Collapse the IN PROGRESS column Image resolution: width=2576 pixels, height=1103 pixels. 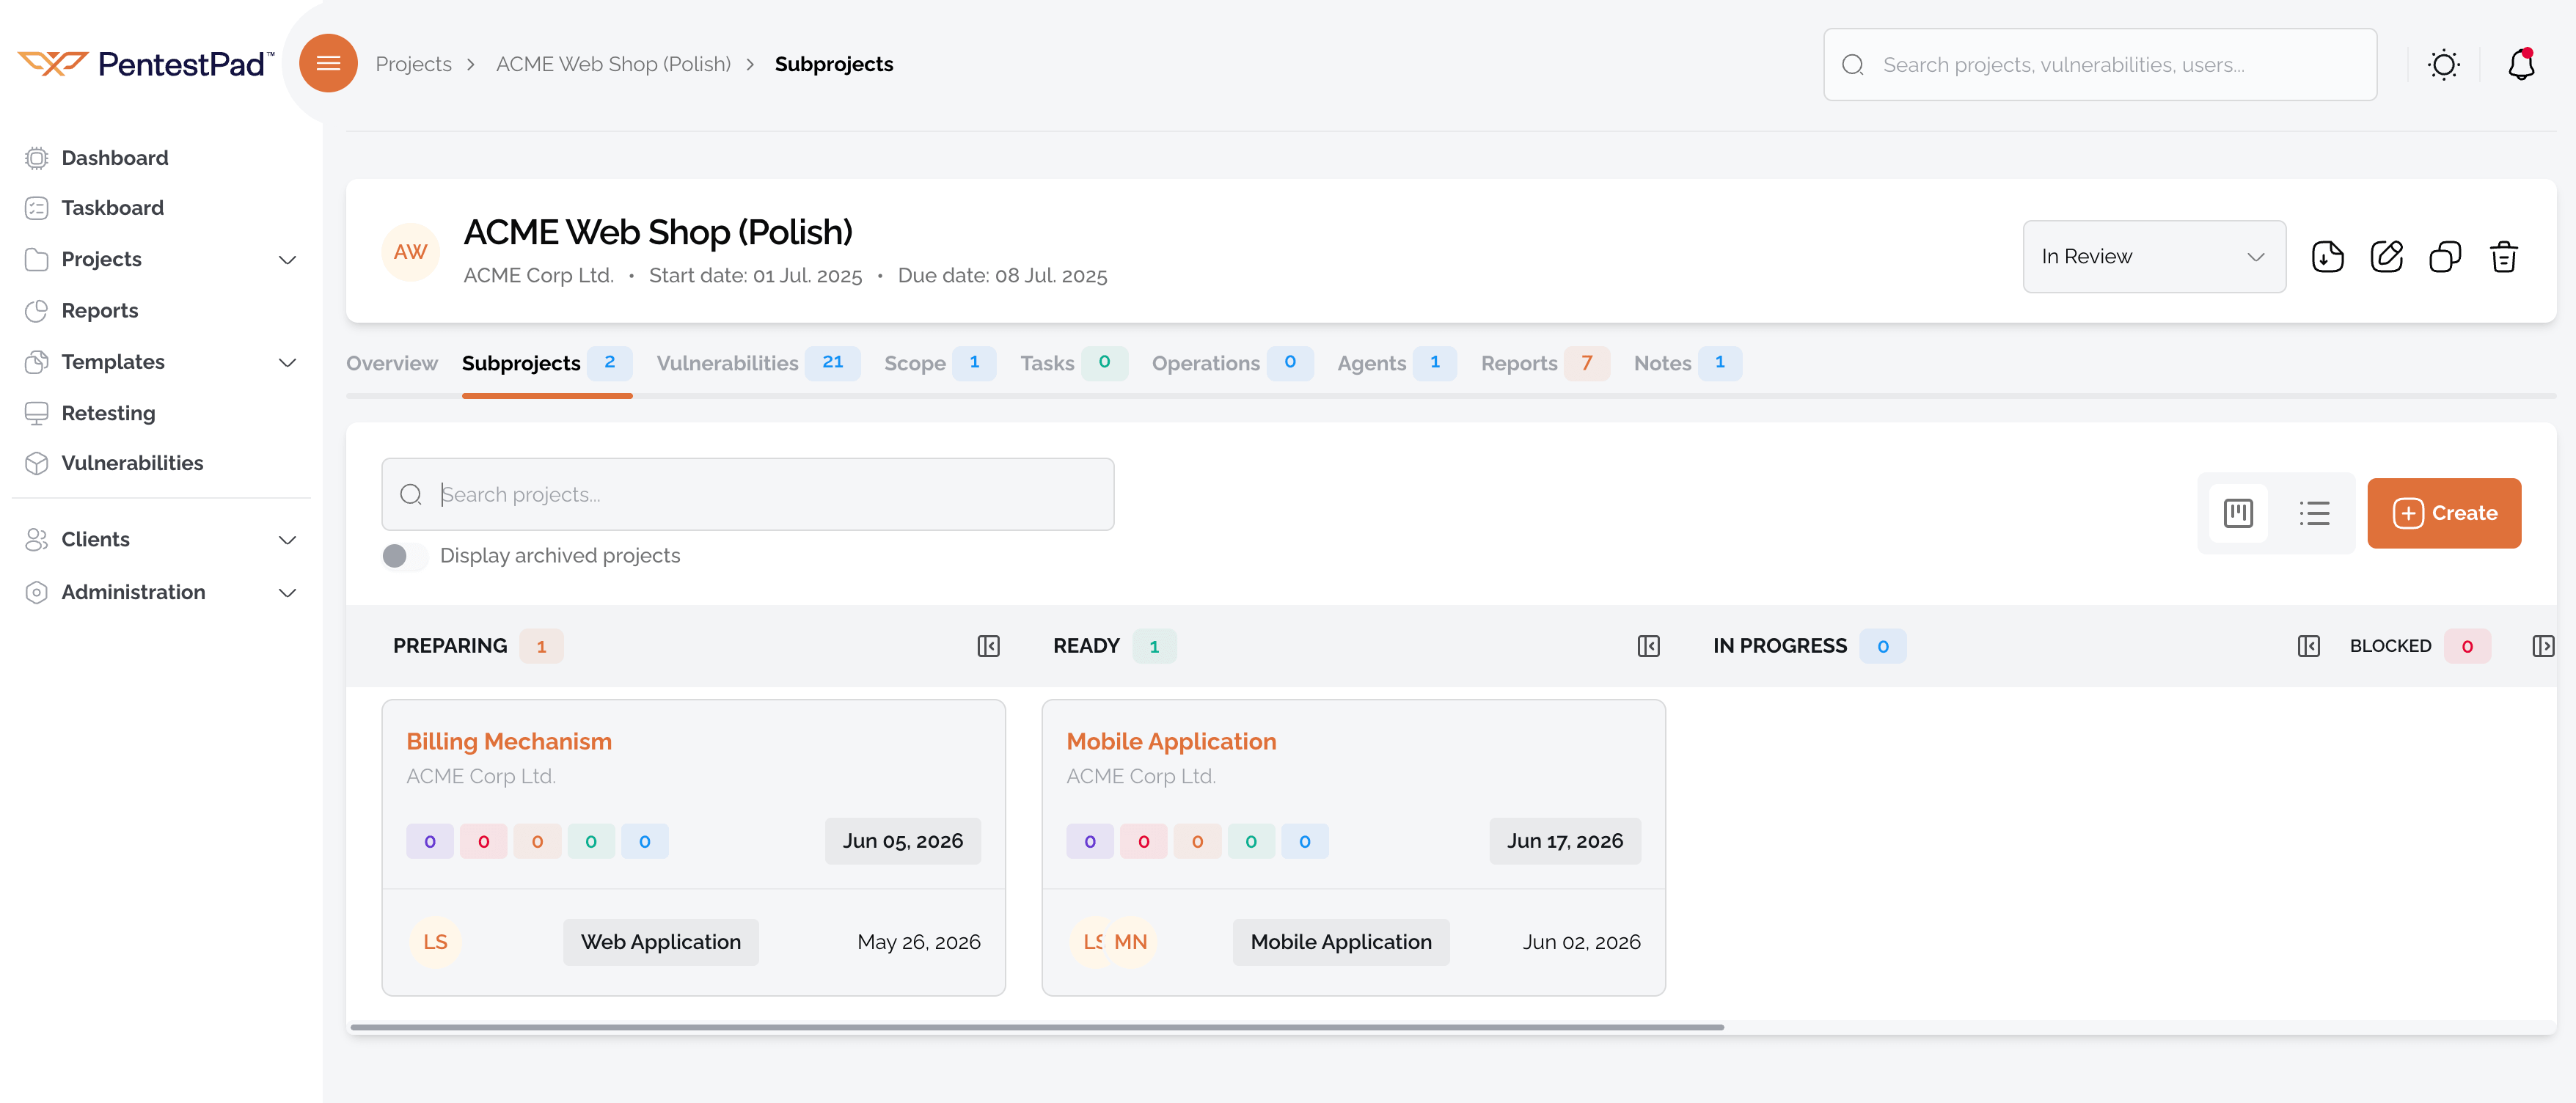click(2308, 646)
